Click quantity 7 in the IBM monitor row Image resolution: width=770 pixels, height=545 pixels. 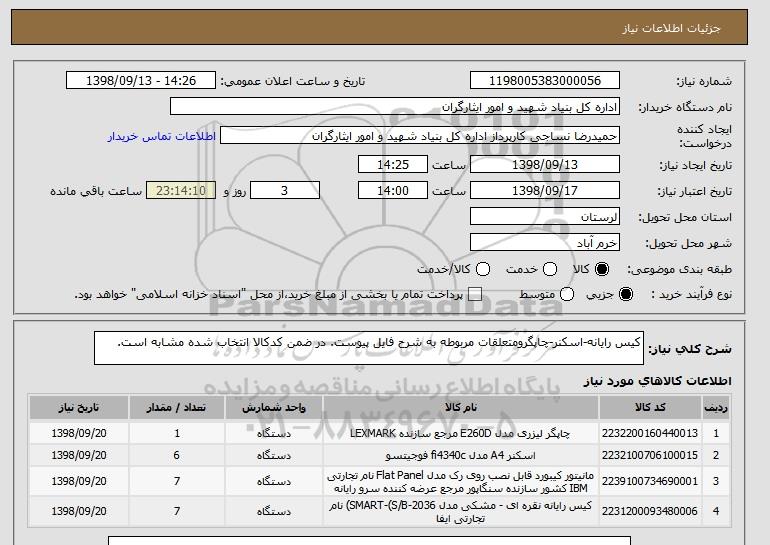pyautogui.click(x=177, y=482)
